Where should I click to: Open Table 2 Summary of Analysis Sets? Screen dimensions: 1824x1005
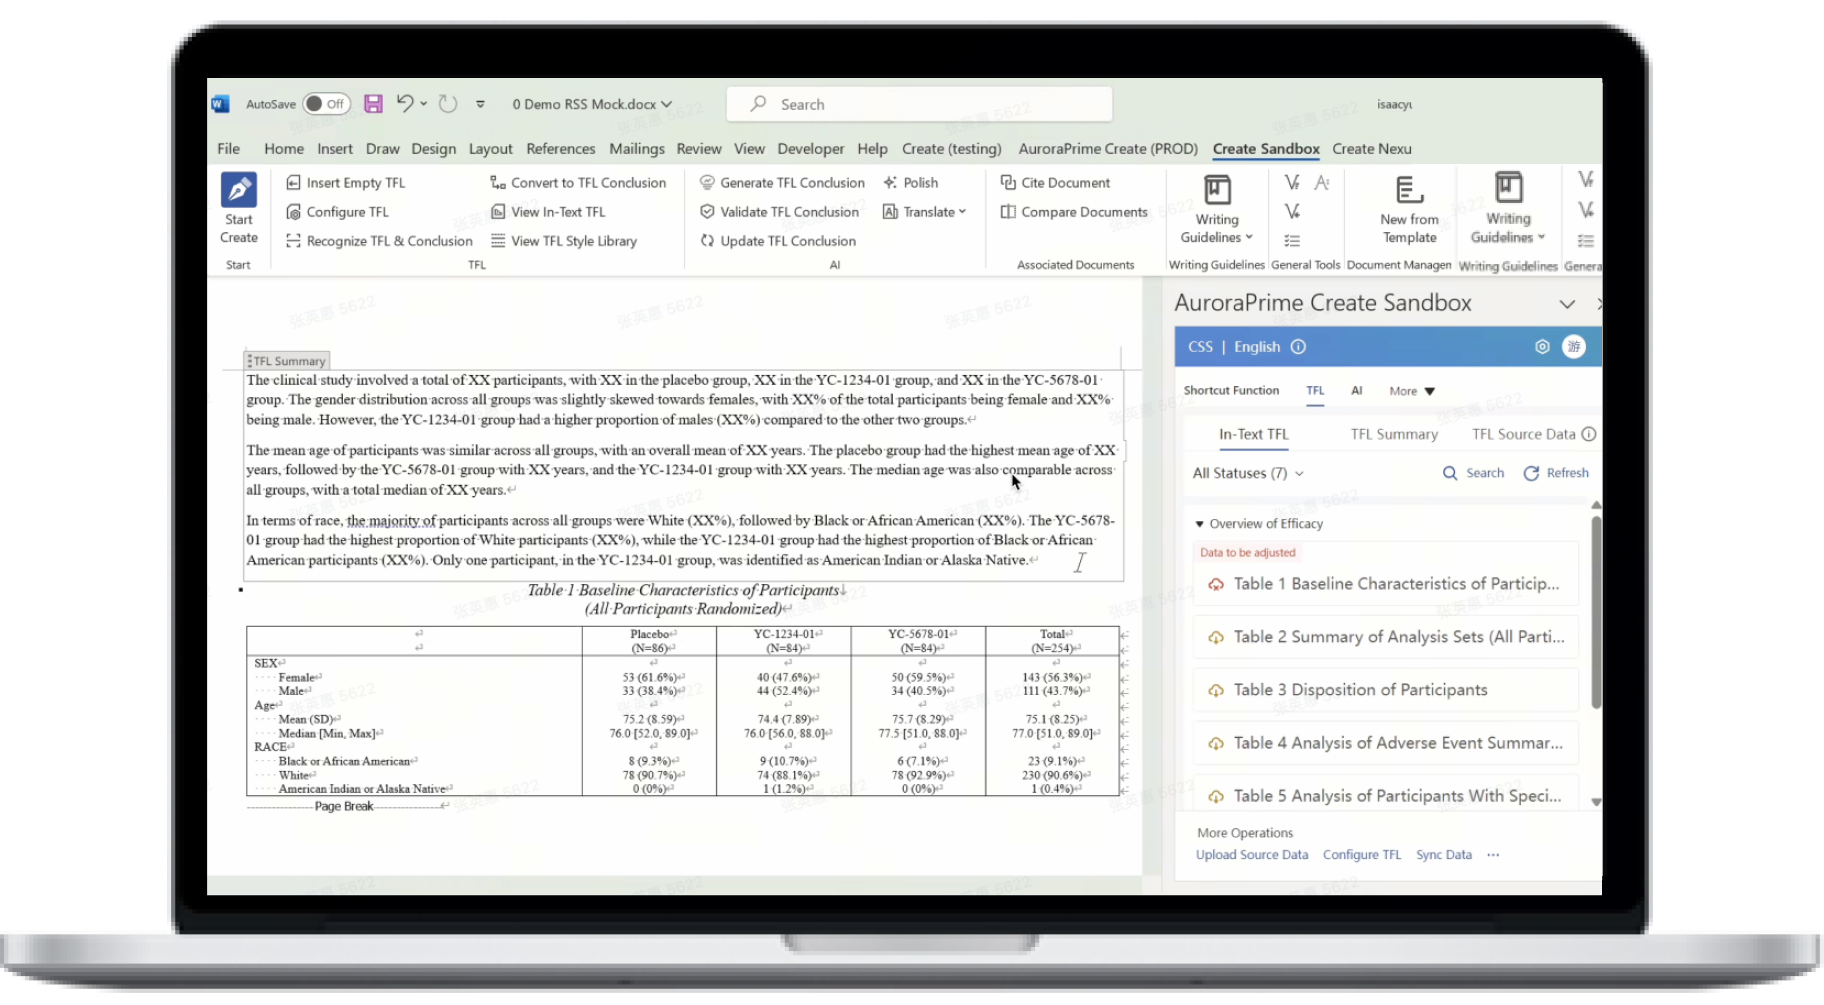[1385, 637]
